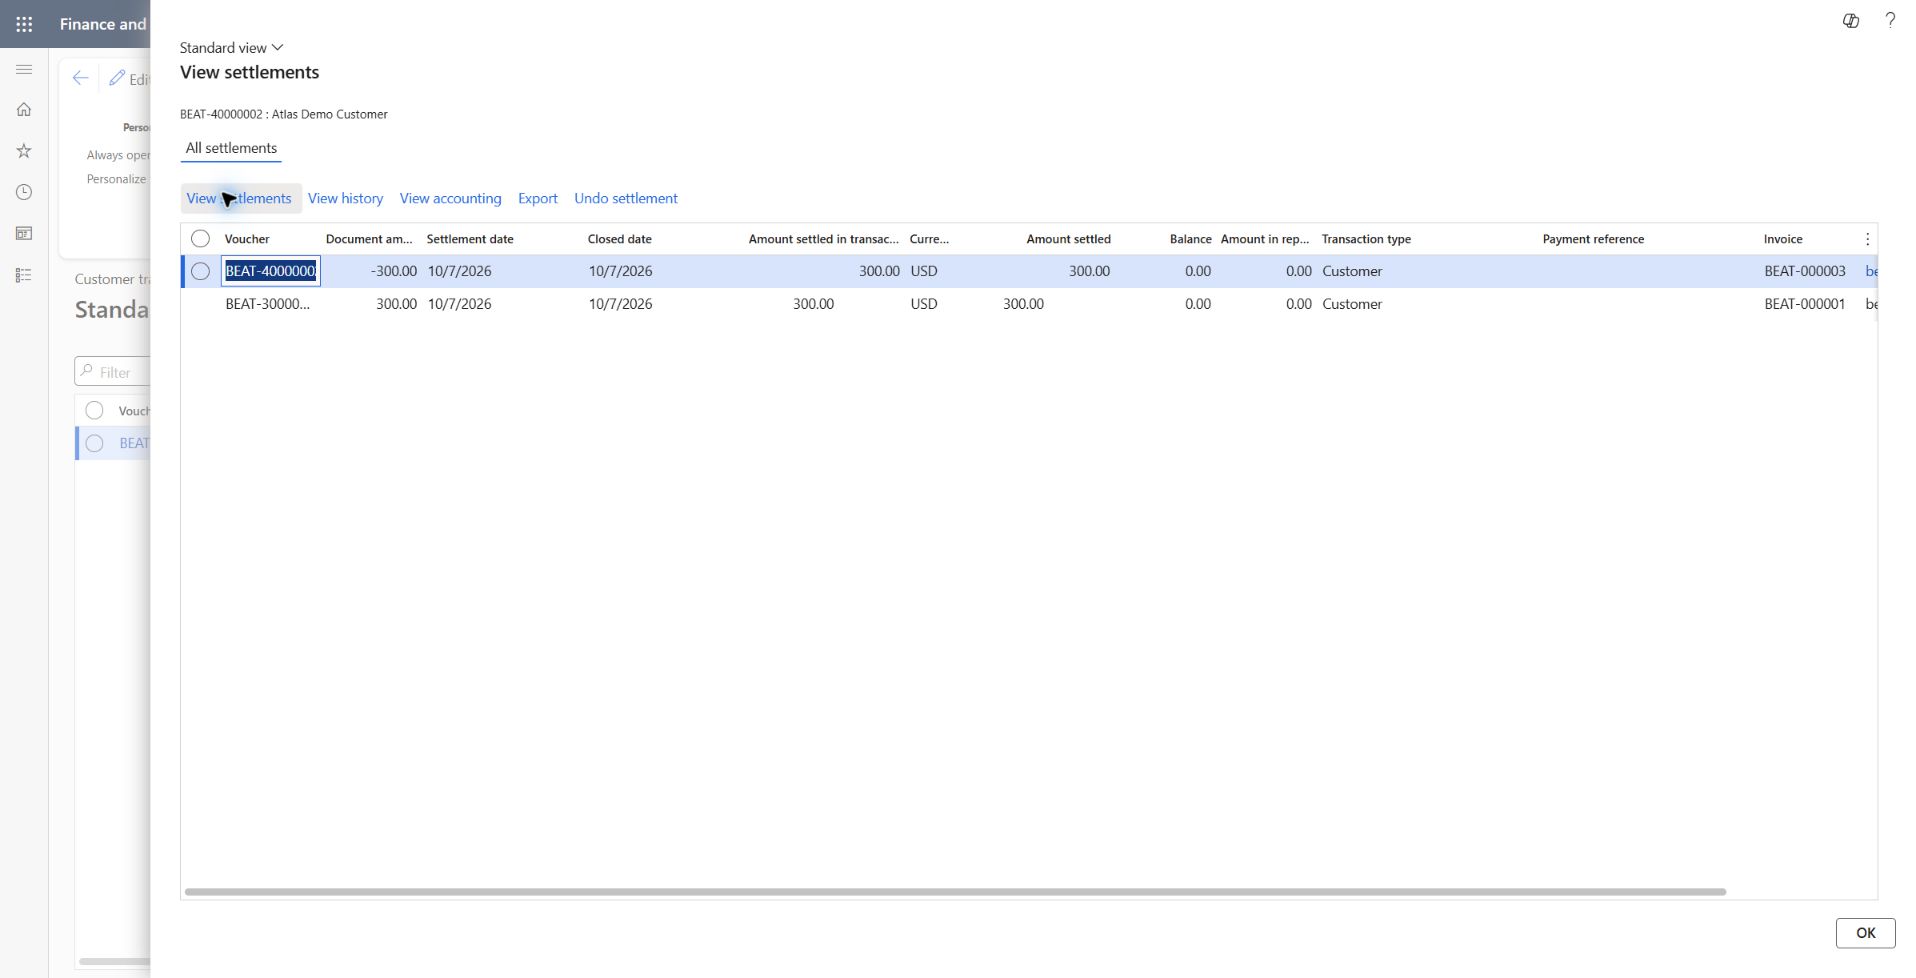Screen dimensions: 1916x978
Task: Sort by Settlement date column header
Action: point(470,239)
